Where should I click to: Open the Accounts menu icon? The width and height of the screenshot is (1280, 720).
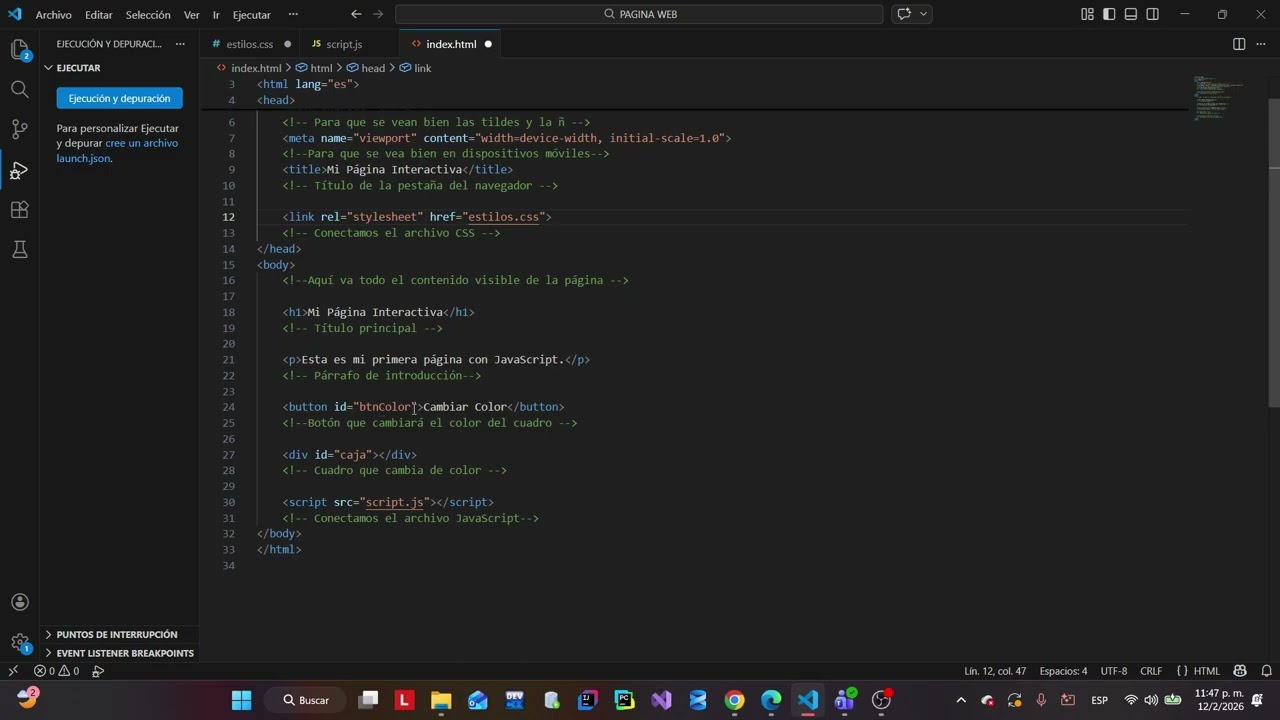pyautogui.click(x=19, y=602)
